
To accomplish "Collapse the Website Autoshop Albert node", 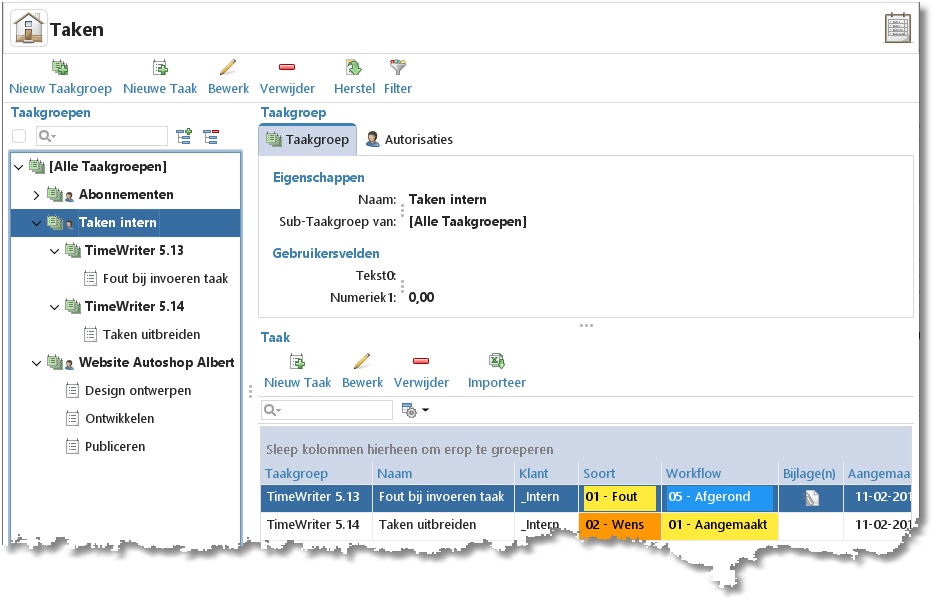I will tap(36, 363).
